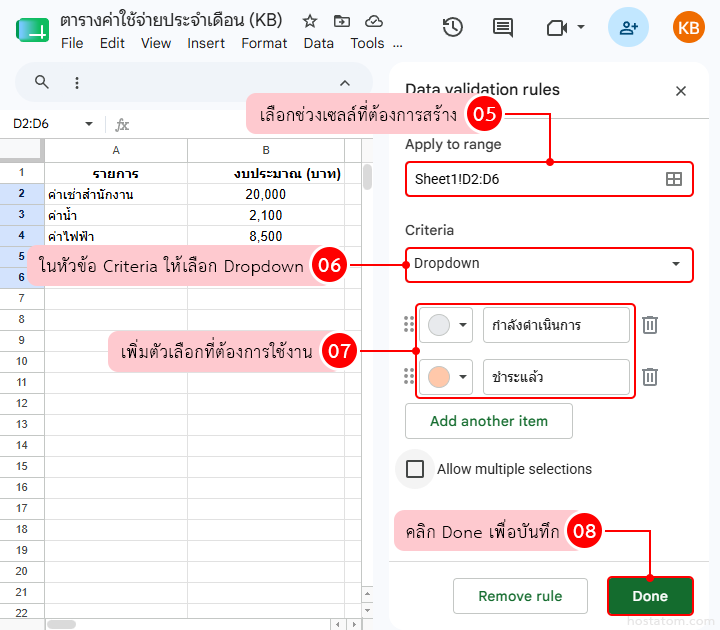Expand the name box dropdown arrow
Screen dimensions: 720x630
click(x=89, y=124)
